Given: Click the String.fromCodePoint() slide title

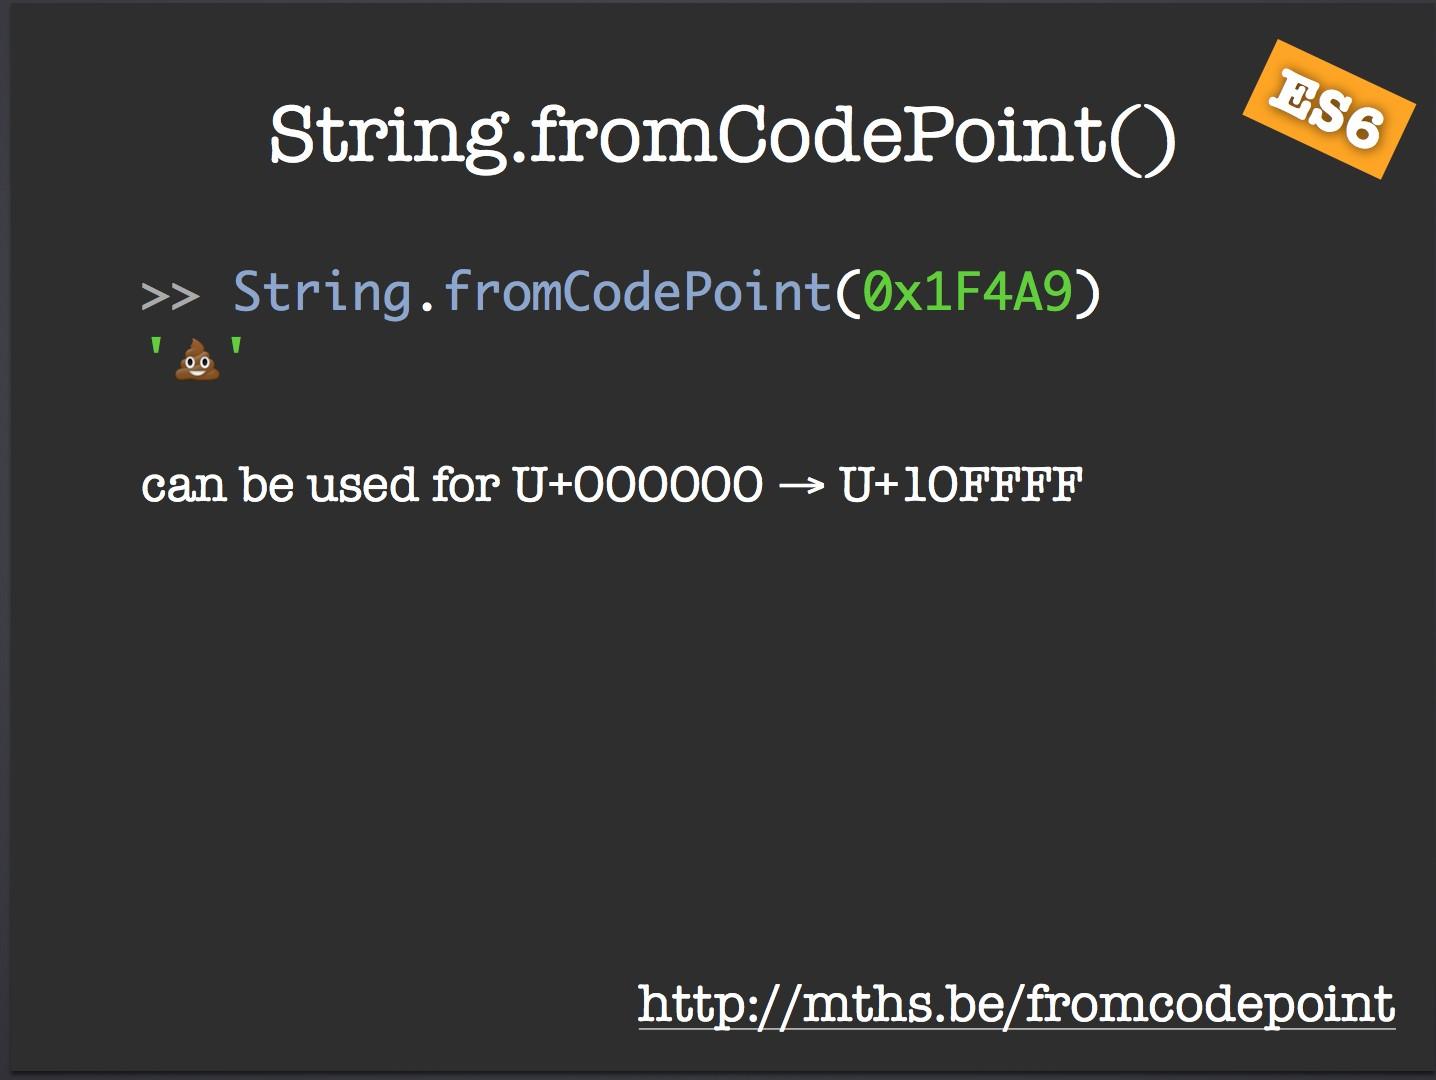Looking at the screenshot, I should [x=722, y=135].
